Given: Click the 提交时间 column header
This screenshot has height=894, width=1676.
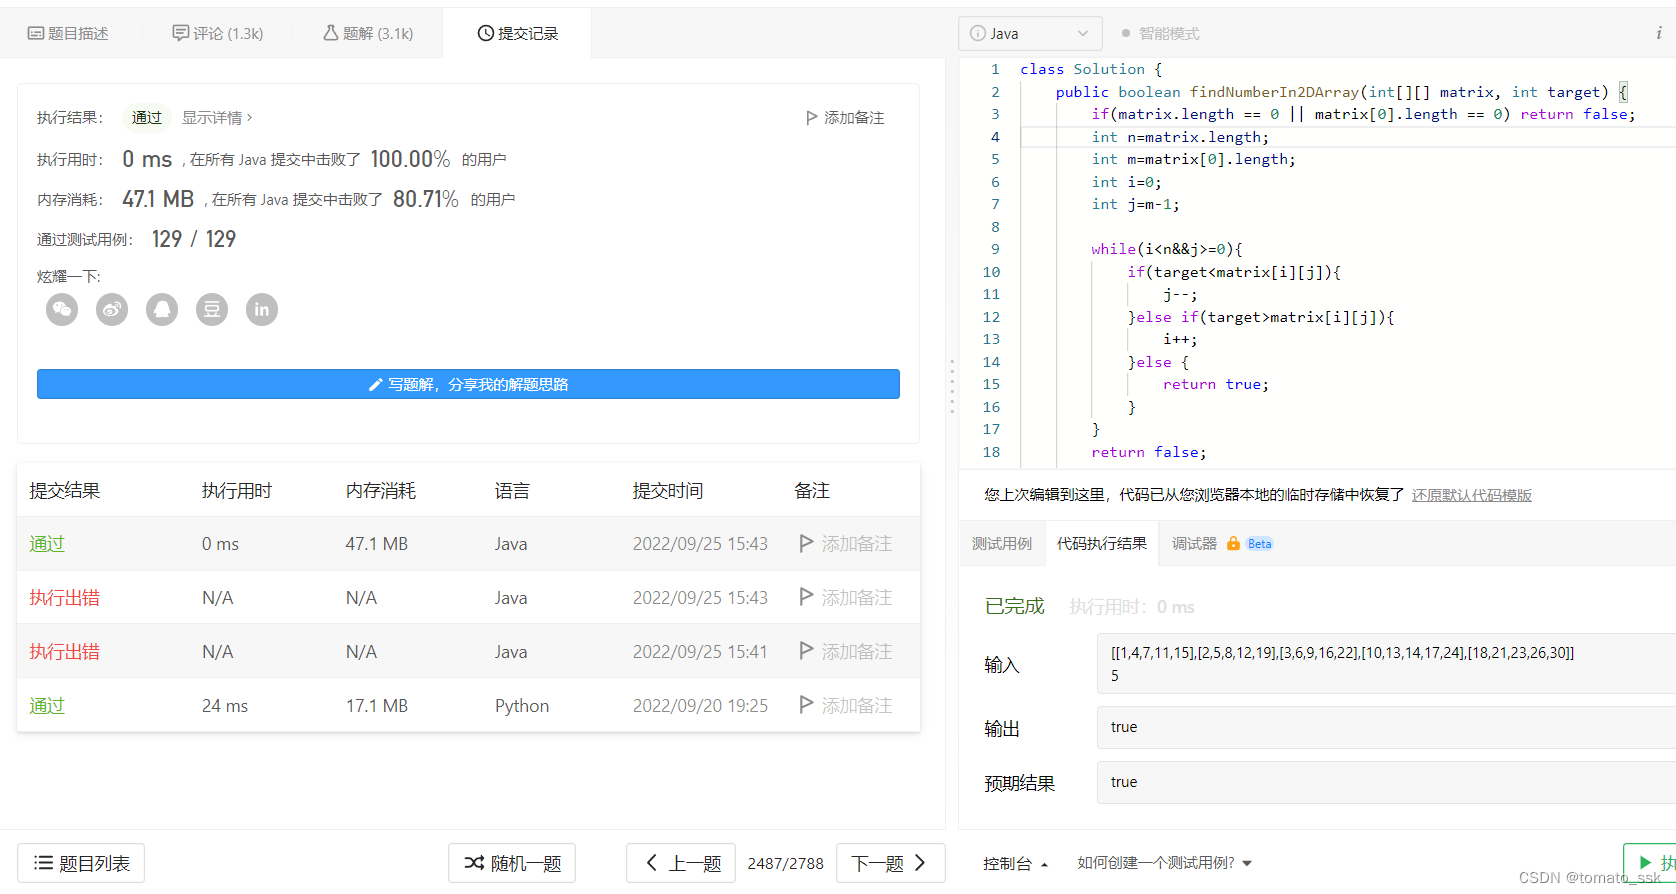Looking at the screenshot, I should pyautogui.click(x=668, y=491).
